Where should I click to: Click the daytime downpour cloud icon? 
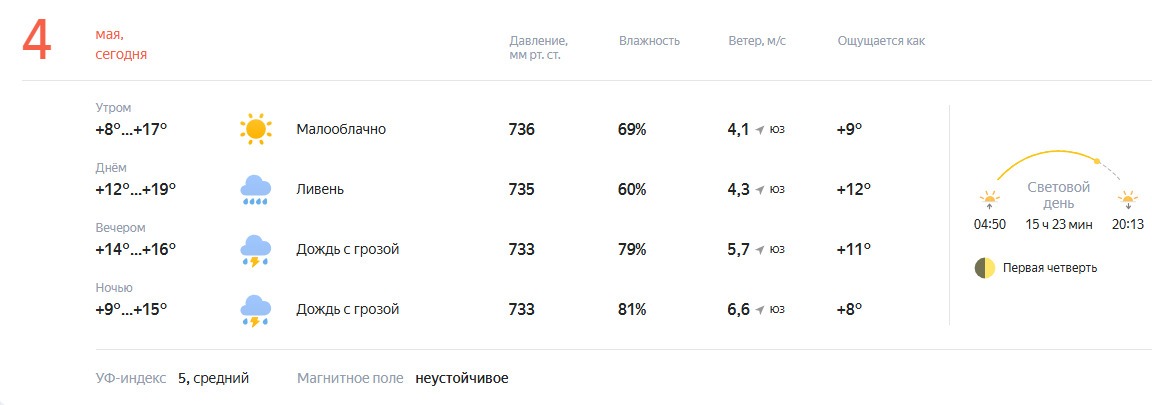[x=256, y=190]
